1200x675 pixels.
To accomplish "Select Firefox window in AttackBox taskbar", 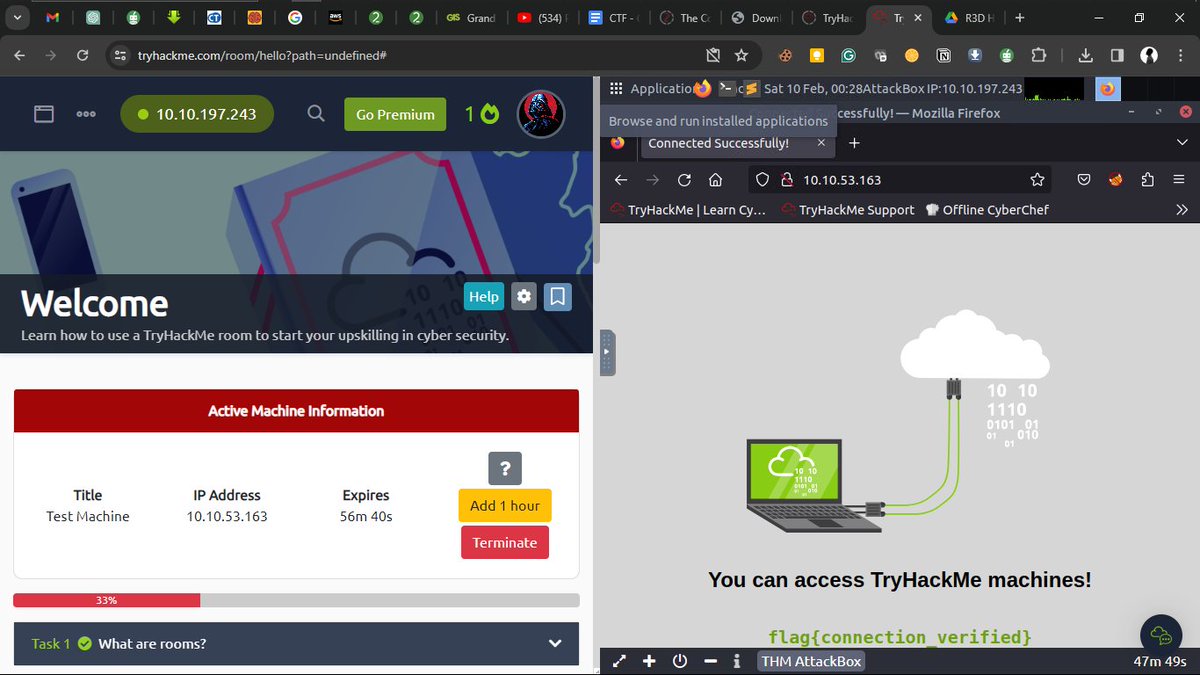I will click(x=1106, y=89).
